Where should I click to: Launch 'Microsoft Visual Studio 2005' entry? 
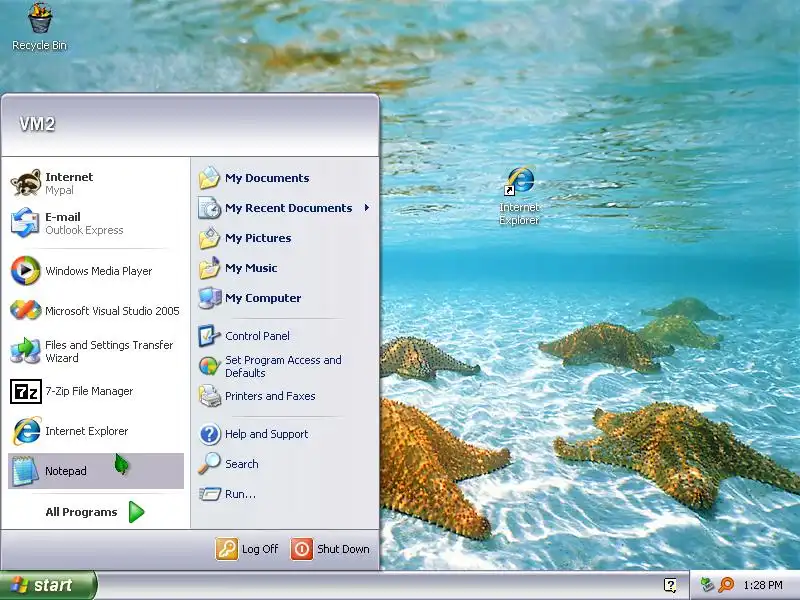point(96,311)
